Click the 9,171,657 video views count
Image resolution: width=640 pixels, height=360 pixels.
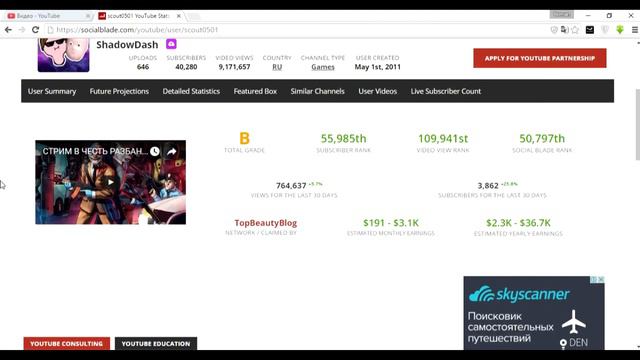(x=234, y=67)
